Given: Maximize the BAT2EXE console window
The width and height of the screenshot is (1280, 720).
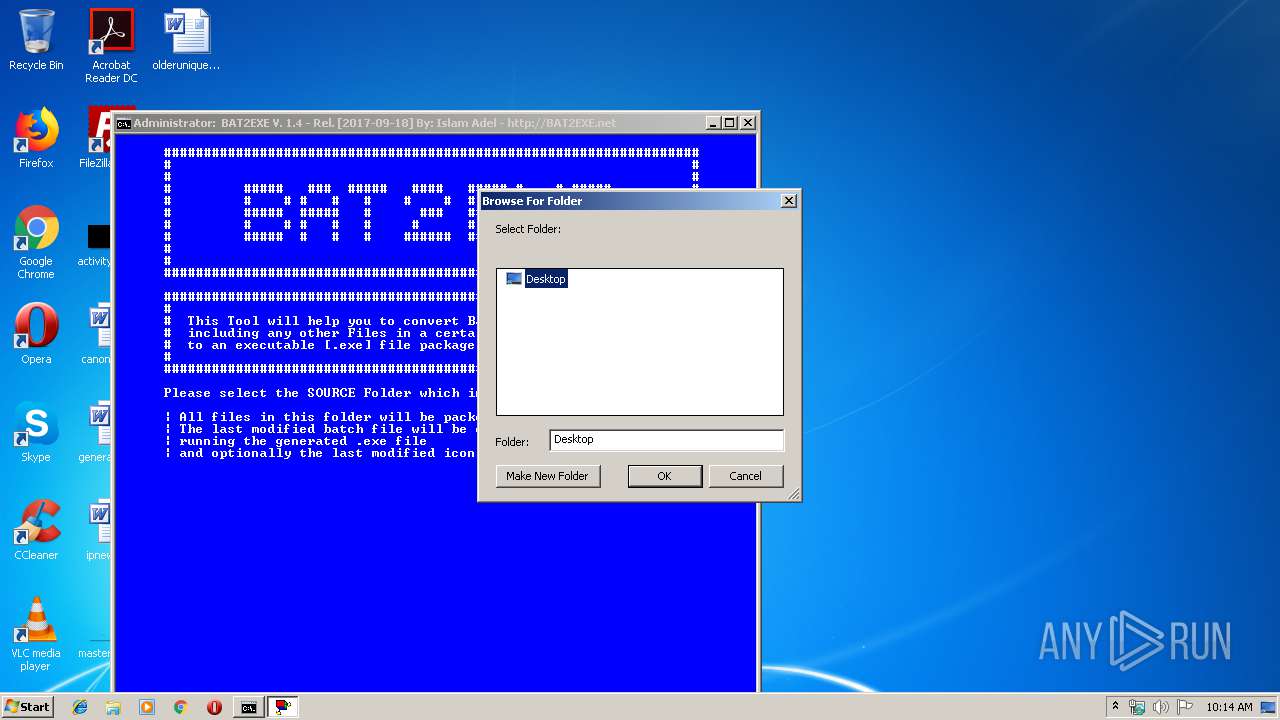Looking at the screenshot, I should point(730,123).
